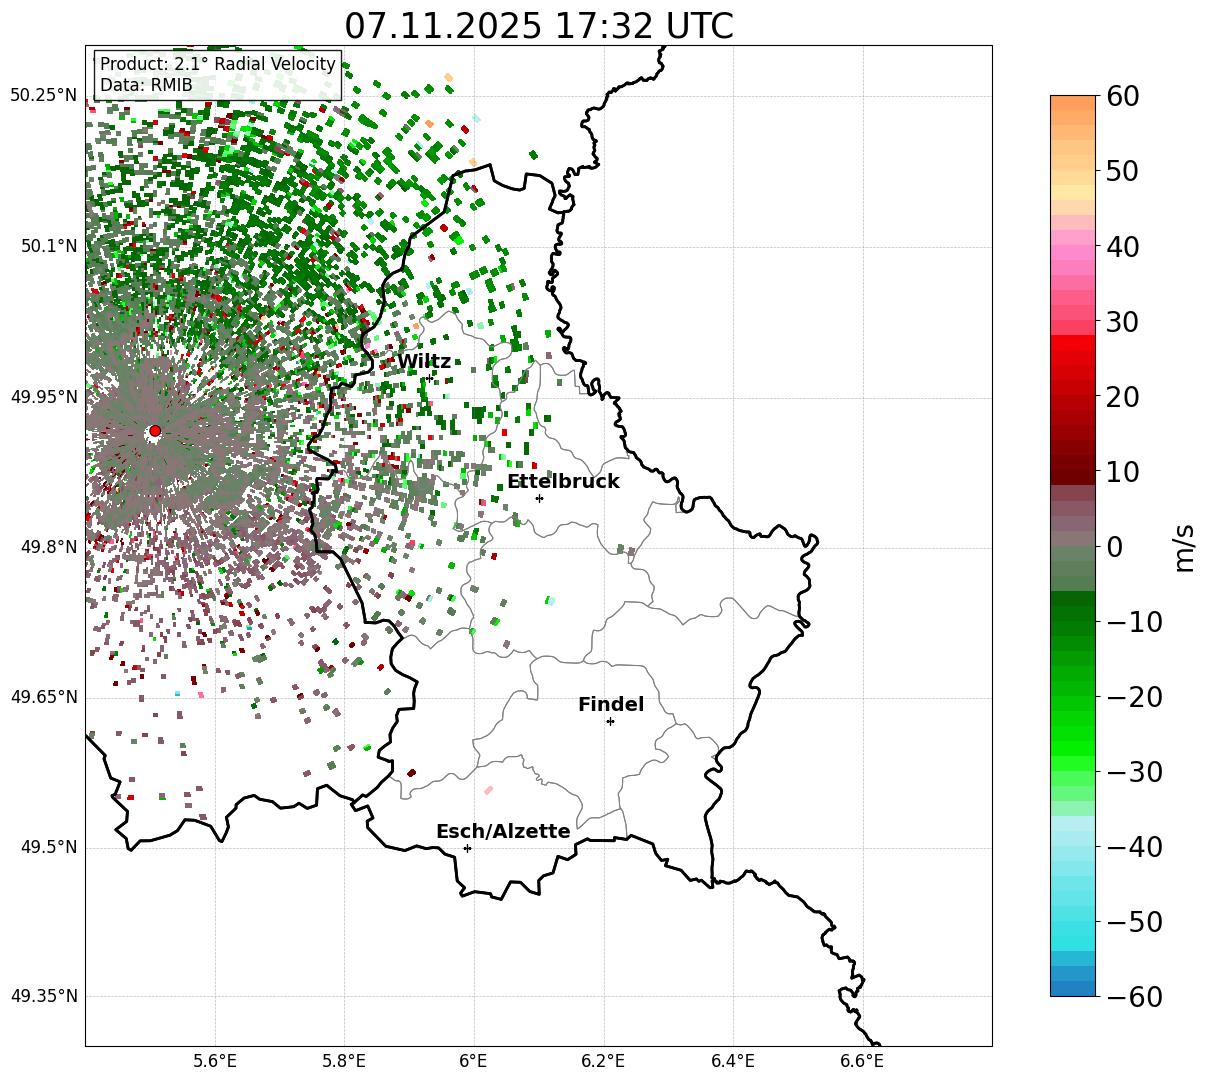Click the colorbar 60 tick label
Viewport: 1207px width, 1081px height.
(x=1121, y=96)
